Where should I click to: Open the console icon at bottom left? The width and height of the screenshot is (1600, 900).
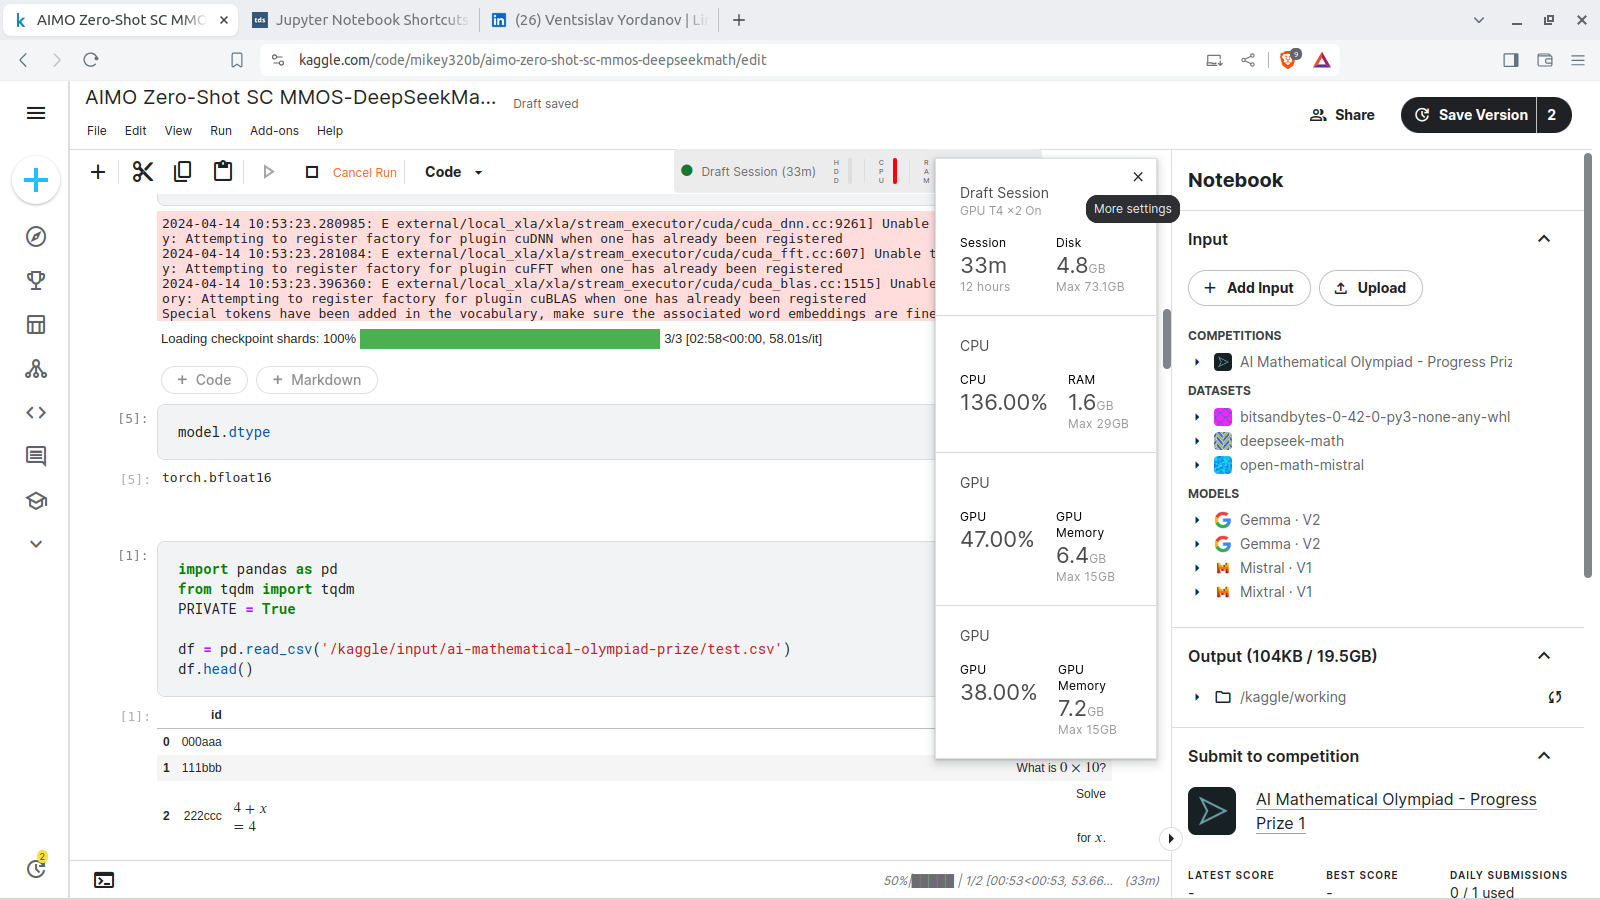[104, 880]
